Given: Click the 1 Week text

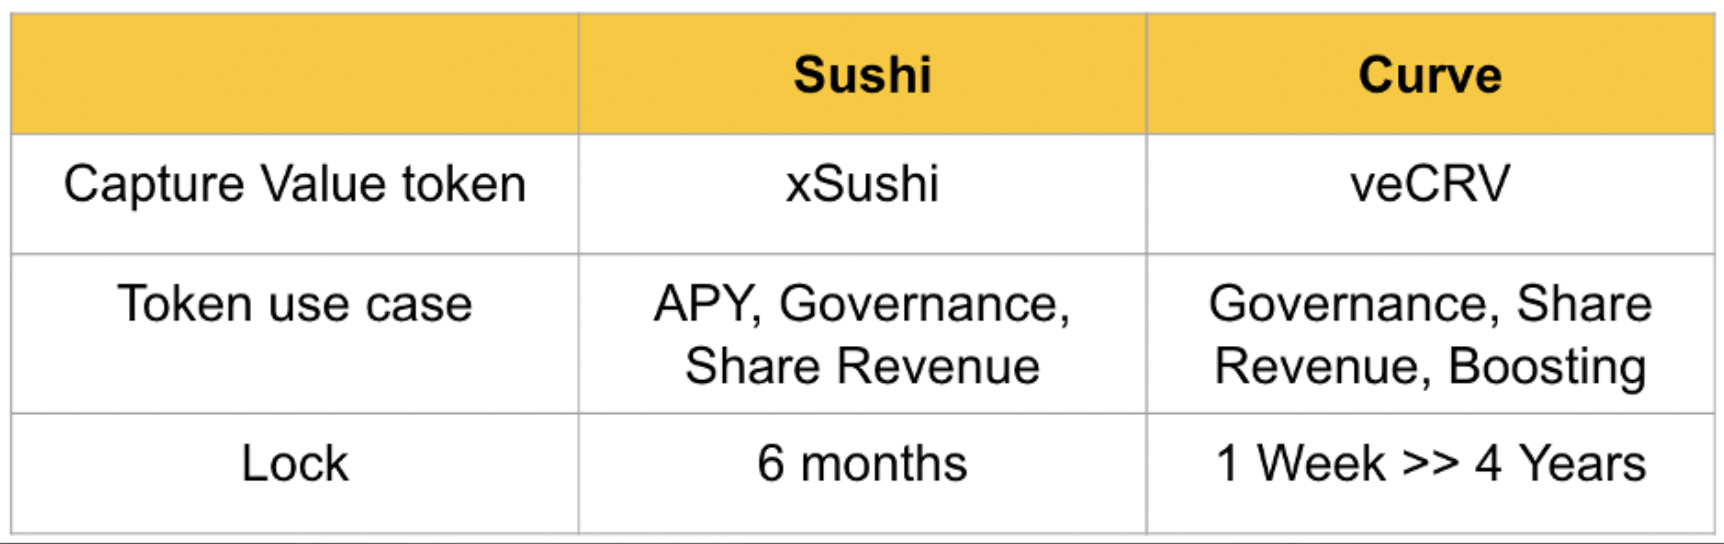Looking at the screenshot, I should [x=1300, y=464].
